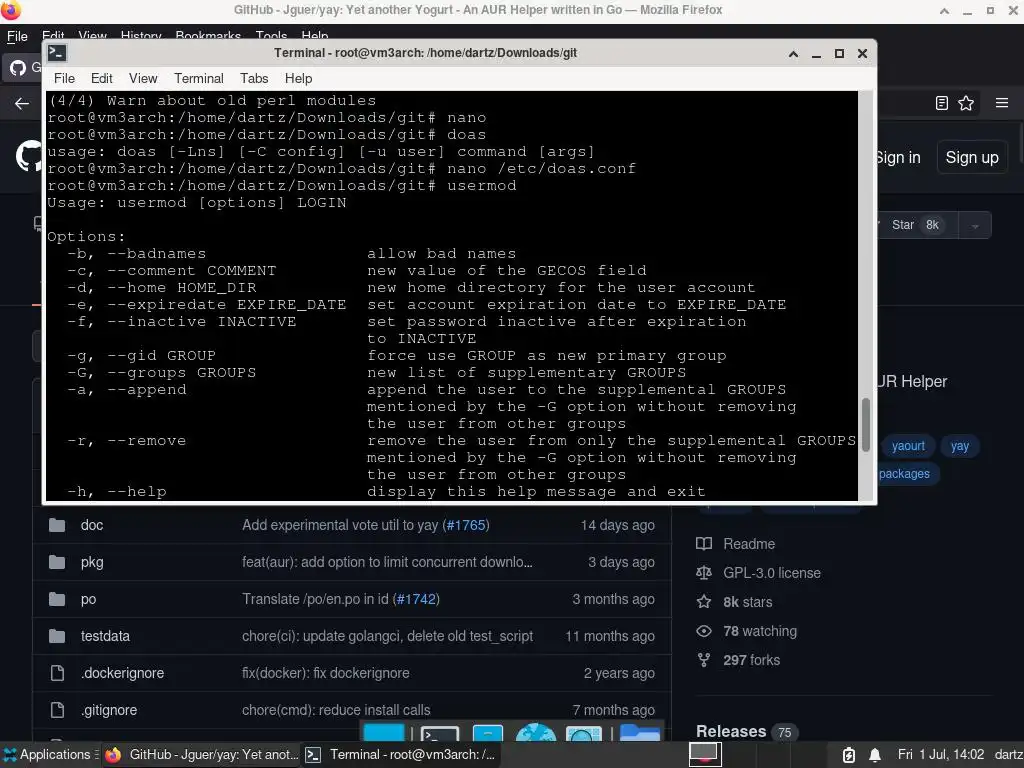
Task: Click the watching eye icon
Action: pos(704,631)
